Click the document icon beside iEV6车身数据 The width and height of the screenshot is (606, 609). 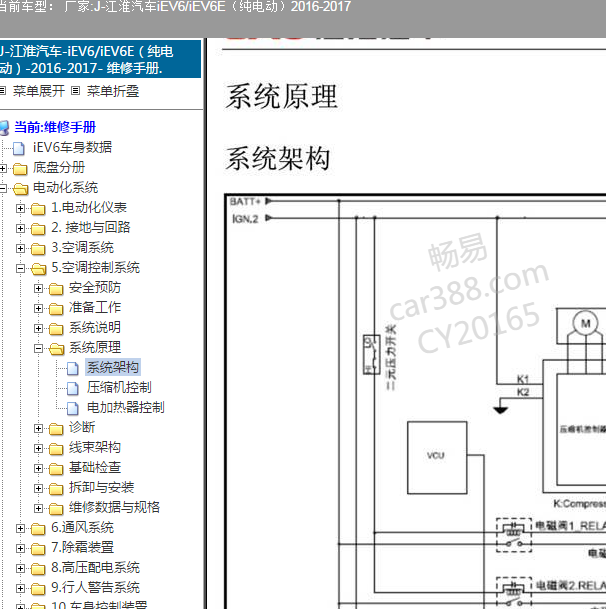[19, 148]
